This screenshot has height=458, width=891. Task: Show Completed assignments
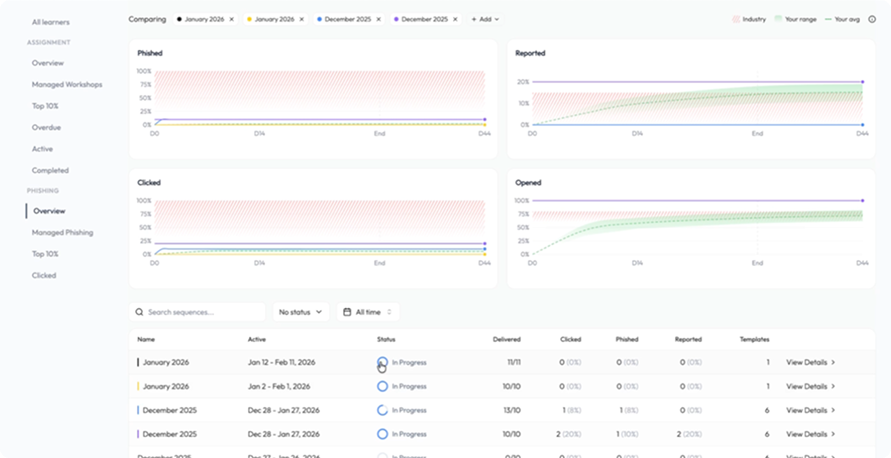50,170
